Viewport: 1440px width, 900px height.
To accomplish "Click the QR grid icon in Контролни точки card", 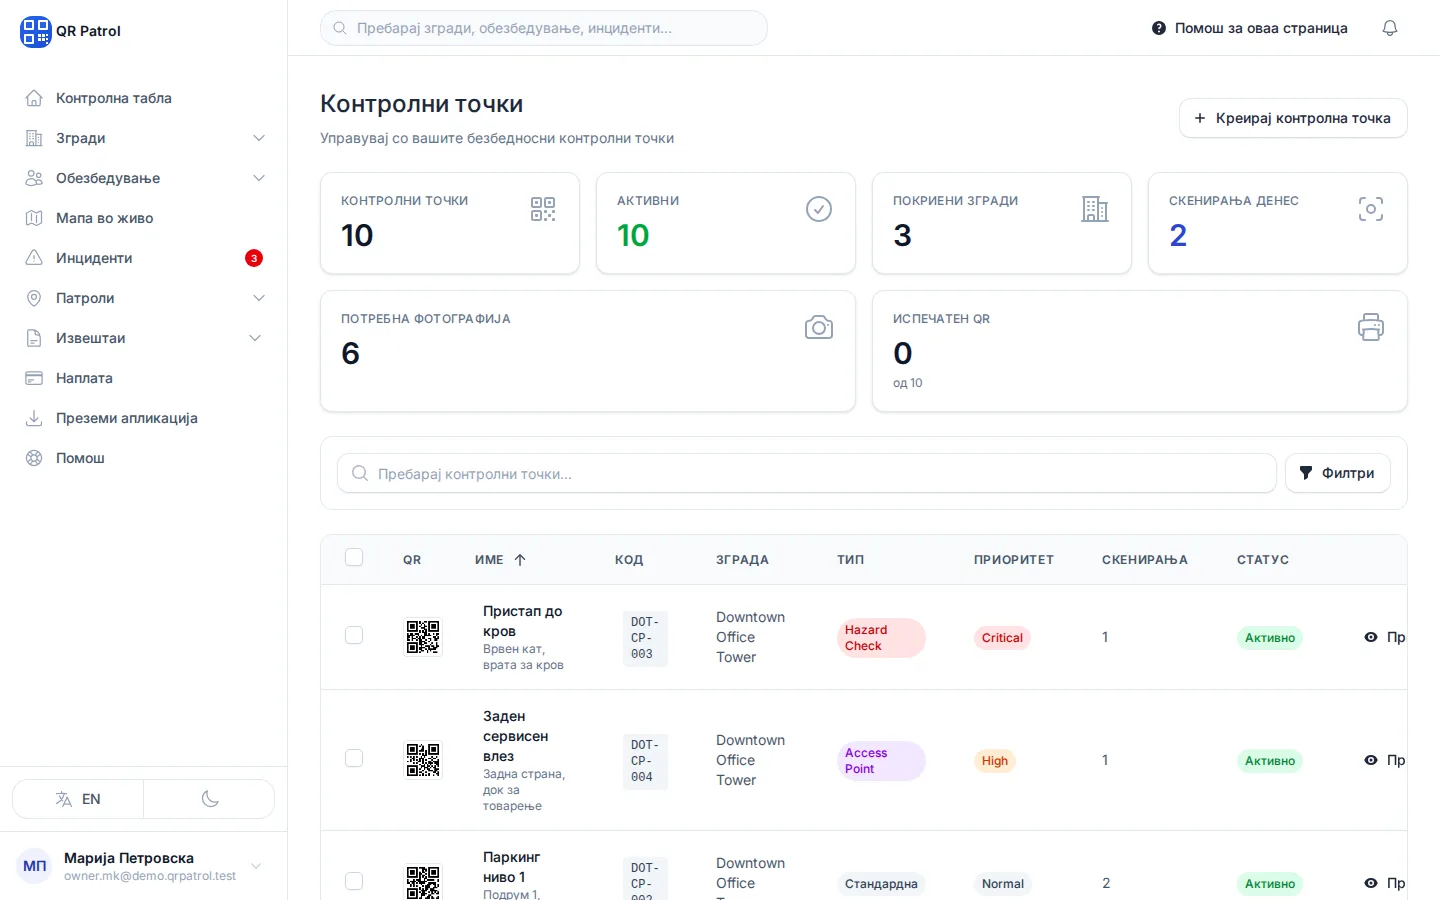I will (x=543, y=209).
